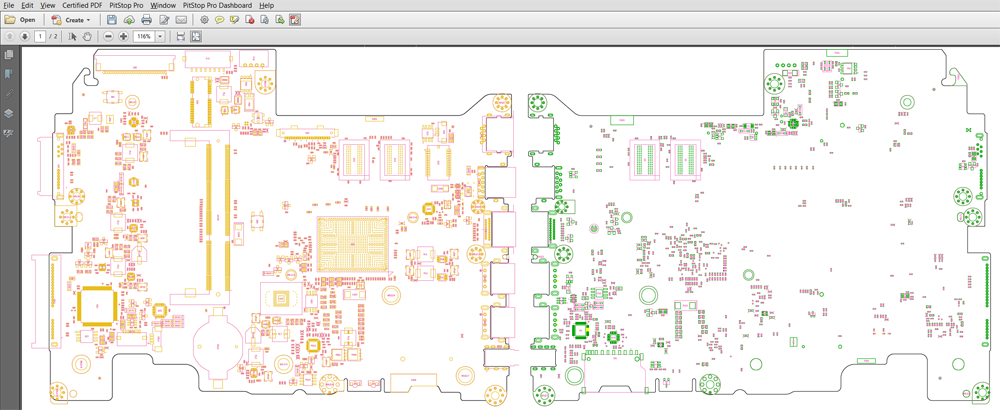
Task: Toggle Fit Page view mode
Action: click(x=196, y=36)
